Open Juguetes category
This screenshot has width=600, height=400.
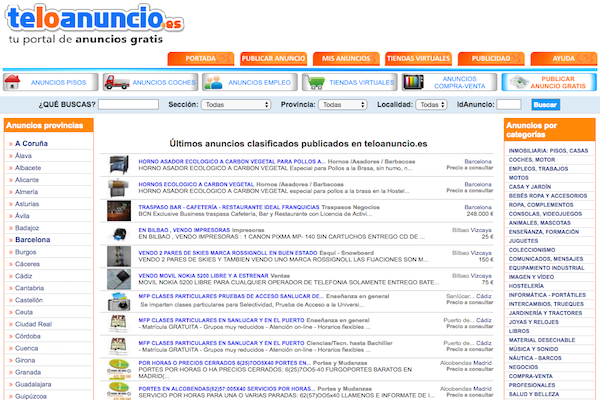click(x=523, y=241)
